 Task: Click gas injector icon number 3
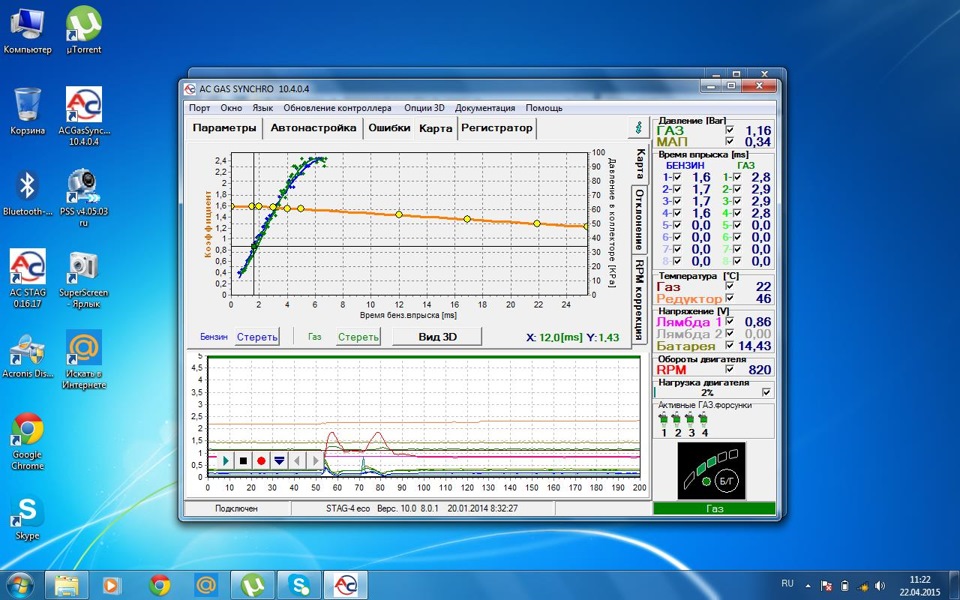691,420
